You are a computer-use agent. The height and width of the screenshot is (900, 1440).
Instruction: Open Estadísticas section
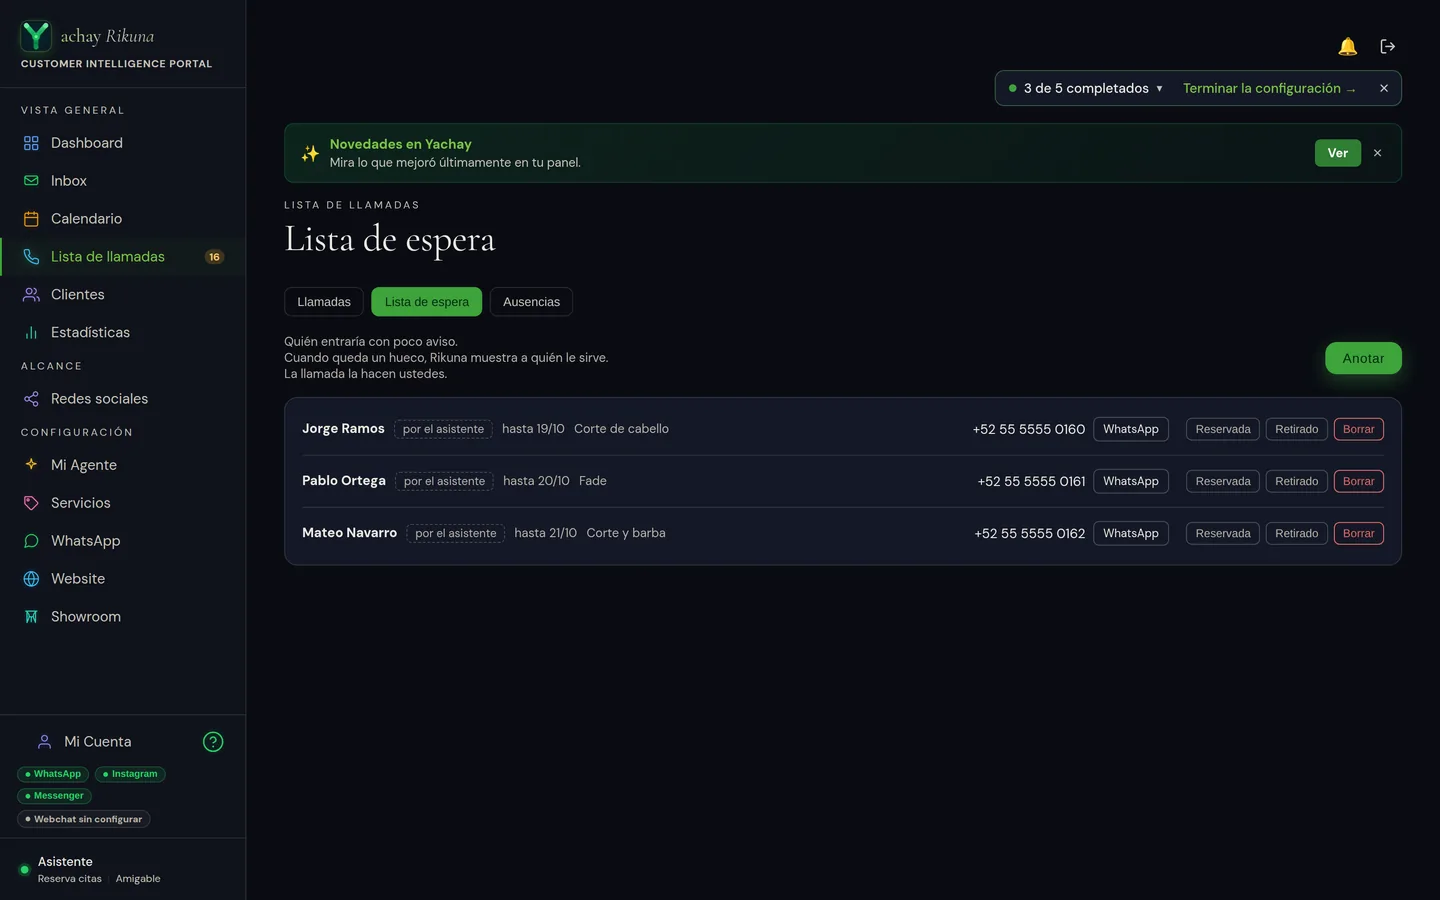pos(122,333)
